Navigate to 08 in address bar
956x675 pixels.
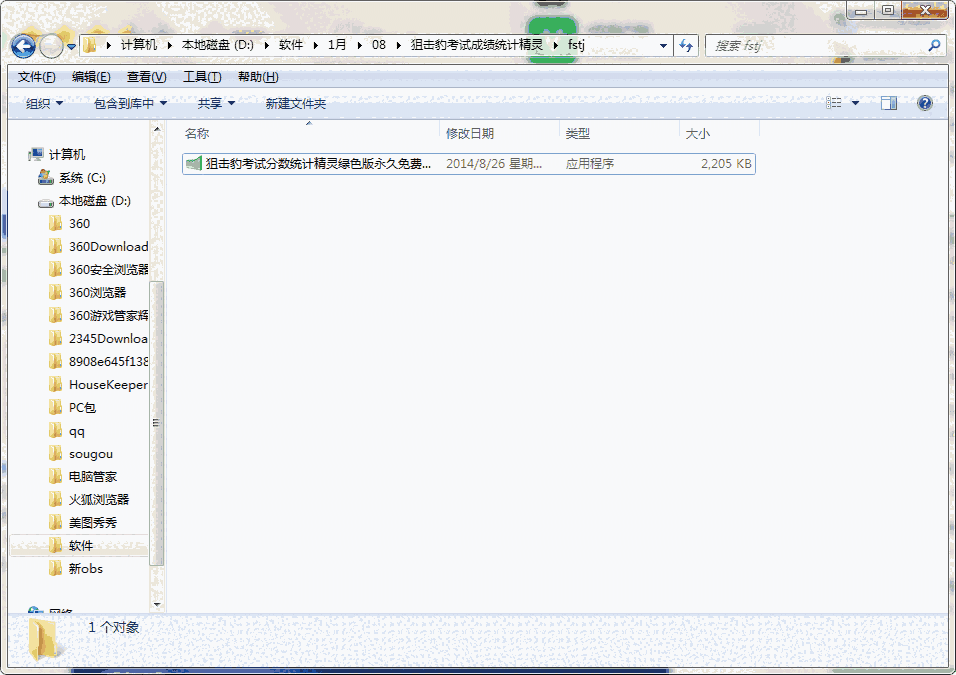tap(379, 45)
